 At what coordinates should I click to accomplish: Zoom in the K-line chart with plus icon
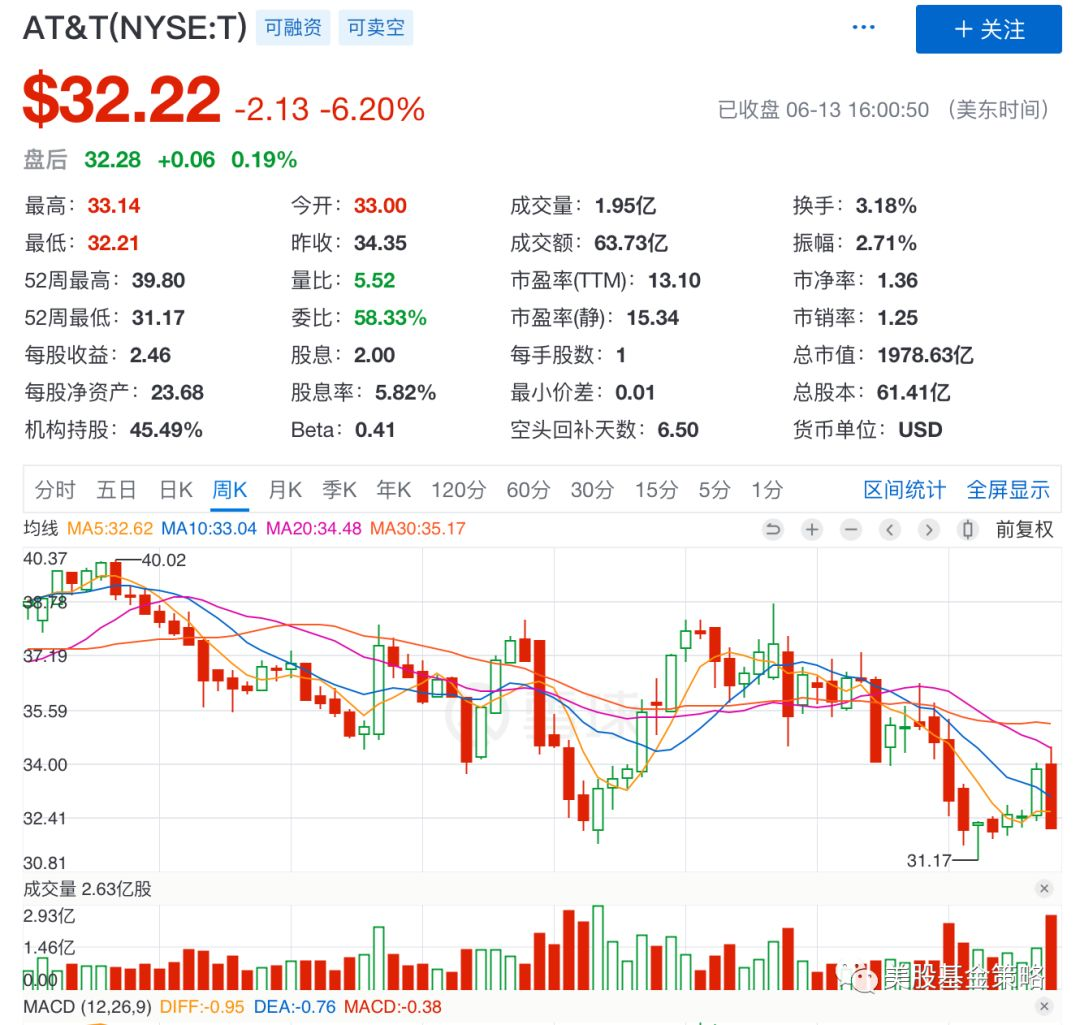coord(812,530)
